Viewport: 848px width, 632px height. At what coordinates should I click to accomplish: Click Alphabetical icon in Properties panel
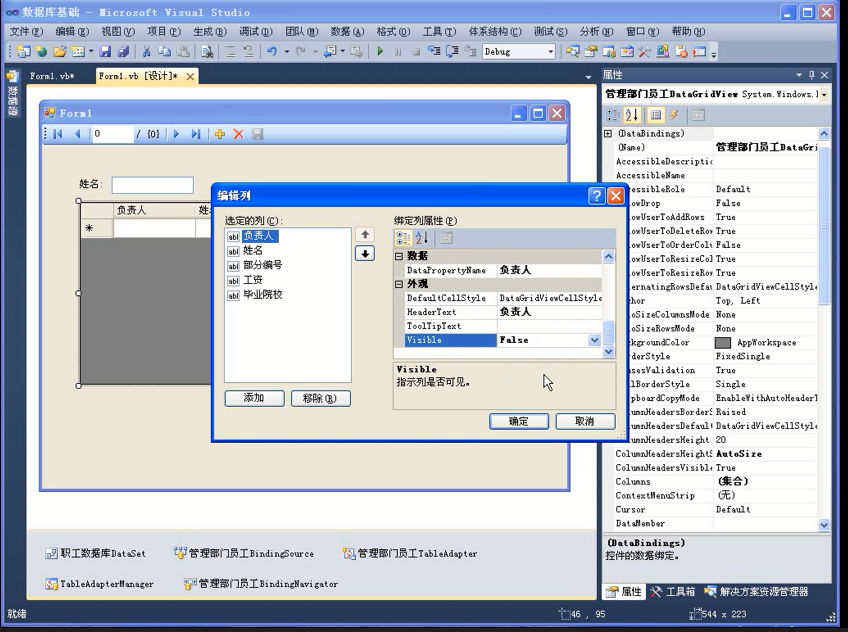pos(632,115)
